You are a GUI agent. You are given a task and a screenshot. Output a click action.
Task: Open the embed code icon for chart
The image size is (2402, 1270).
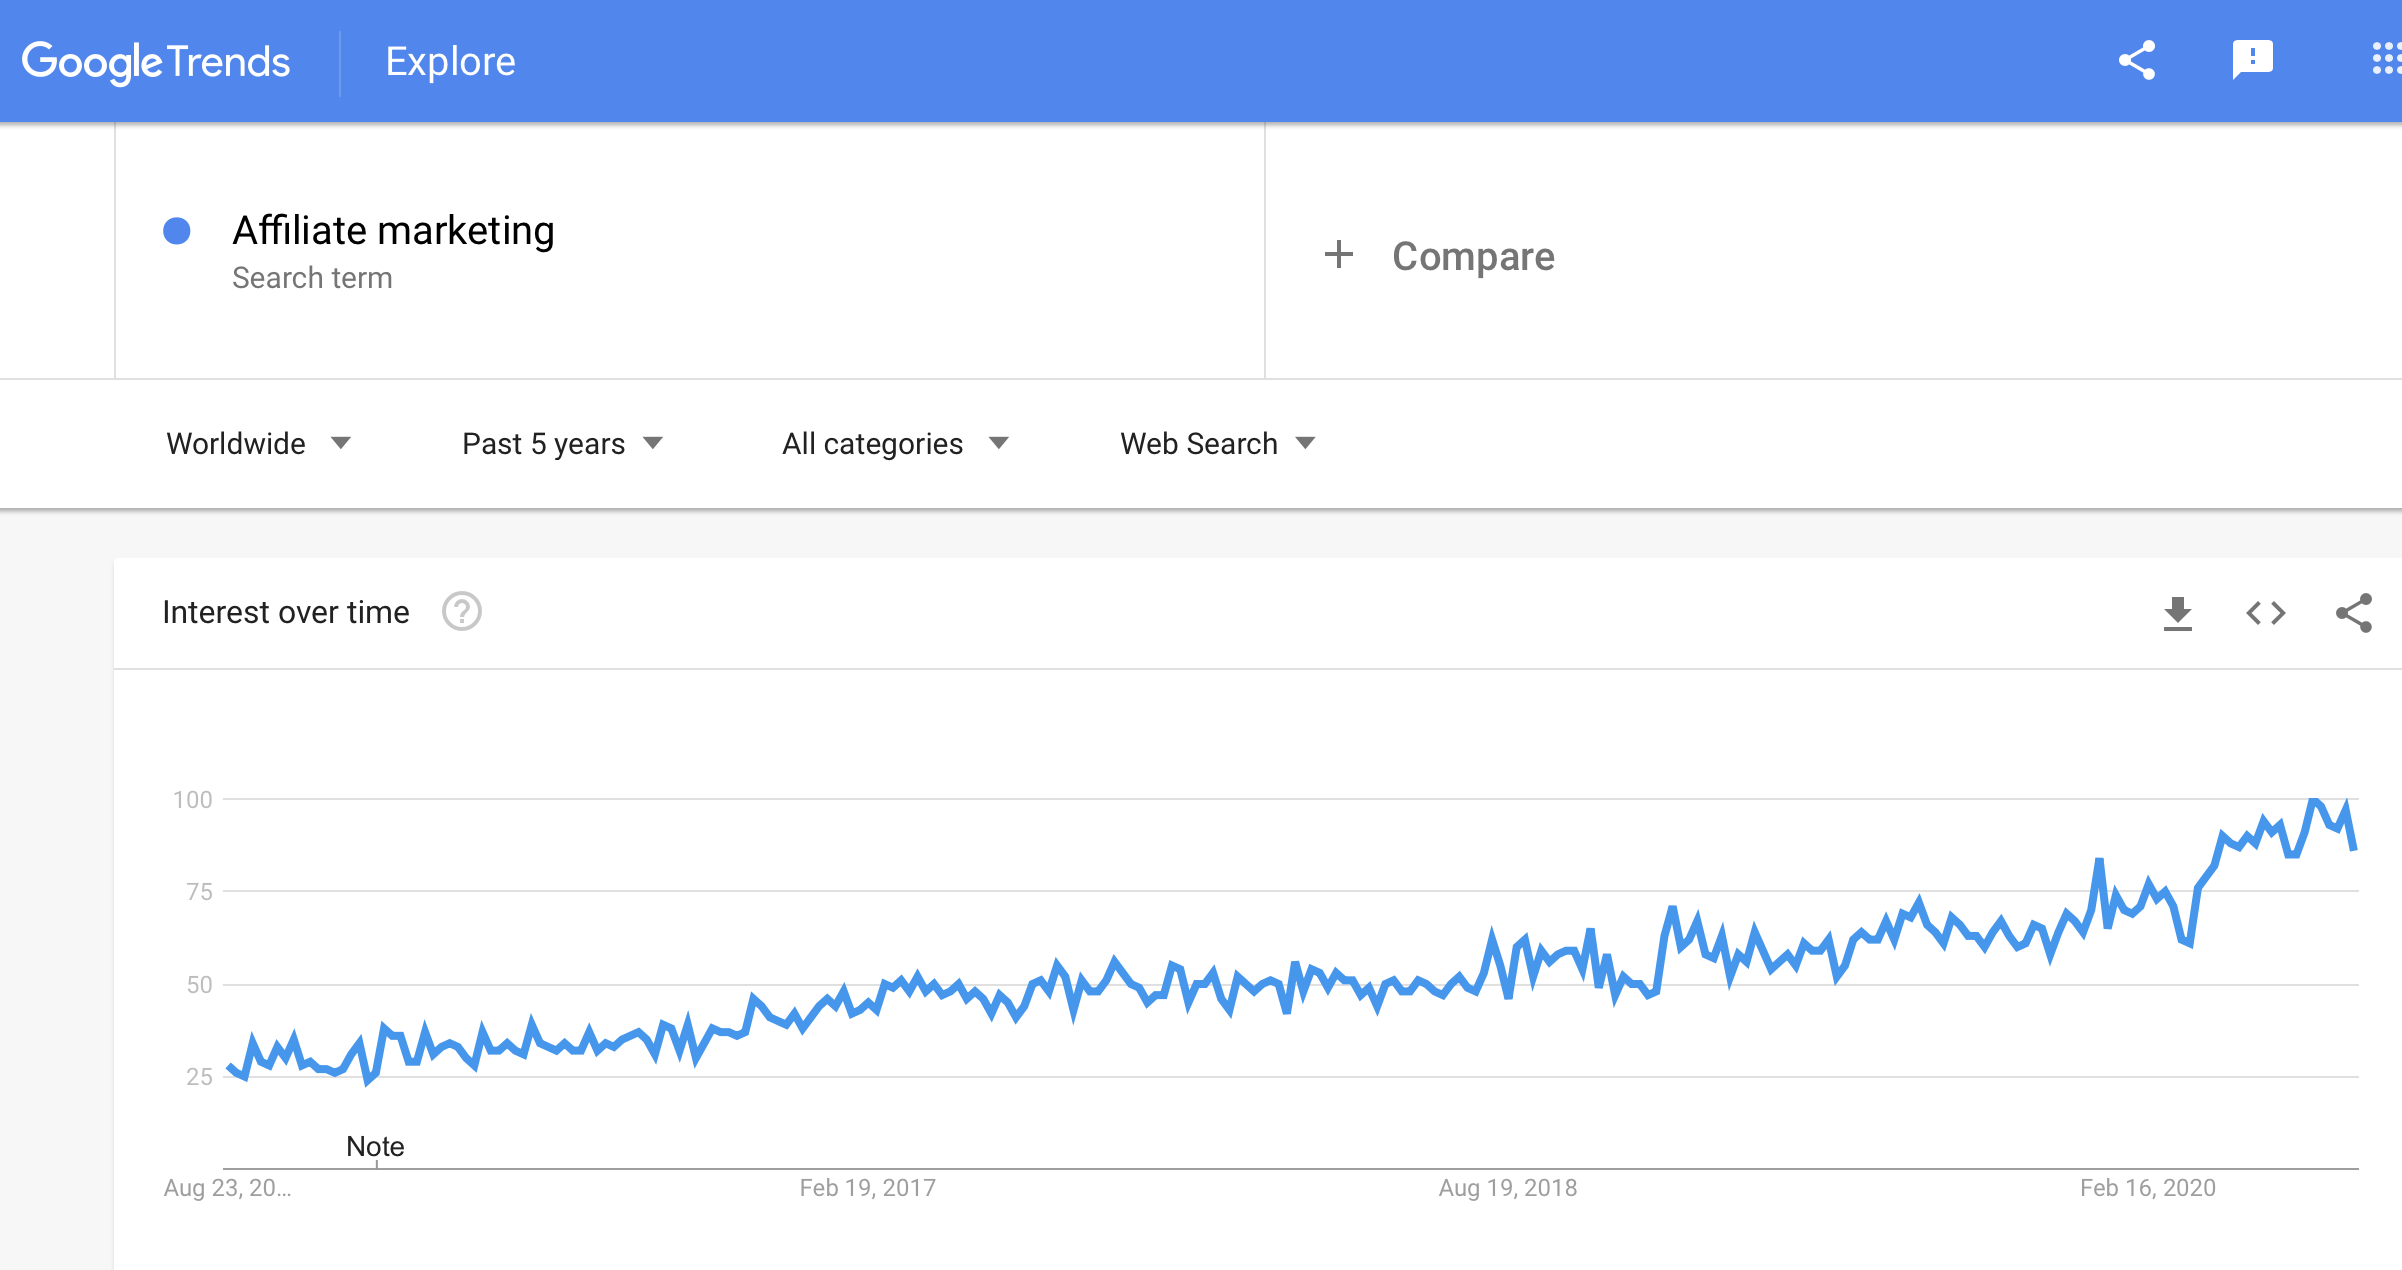coord(2266,613)
